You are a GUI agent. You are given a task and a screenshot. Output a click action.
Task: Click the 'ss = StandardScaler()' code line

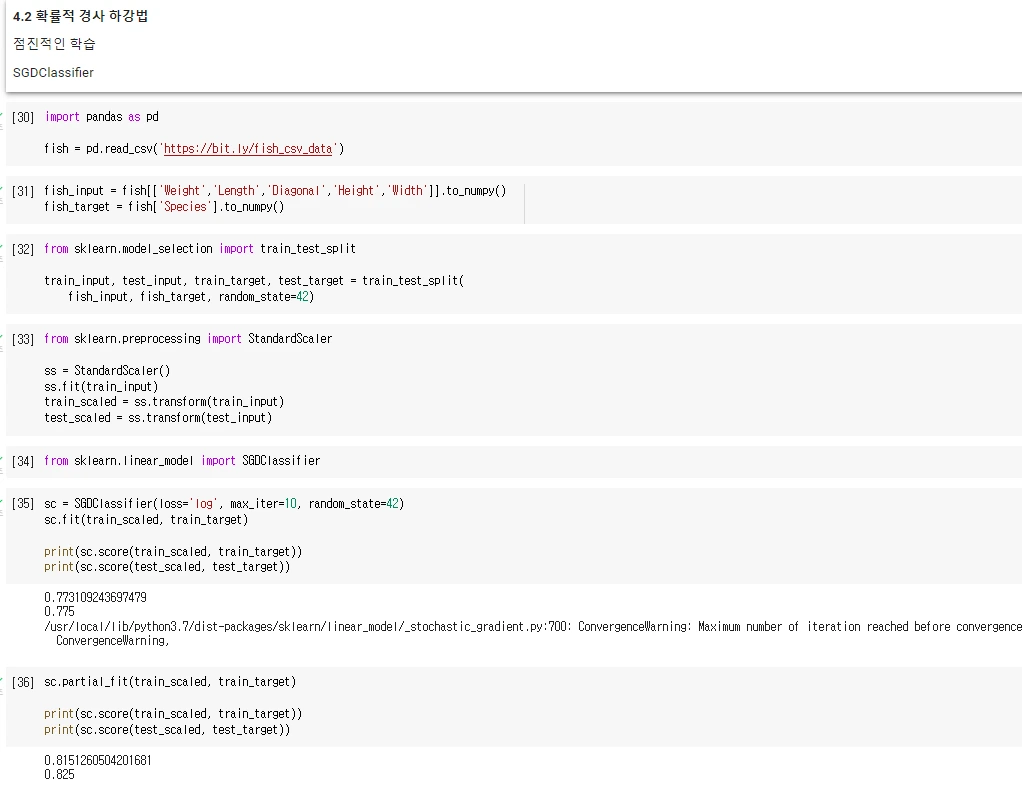pyautogui.click(x=107, y=370)
